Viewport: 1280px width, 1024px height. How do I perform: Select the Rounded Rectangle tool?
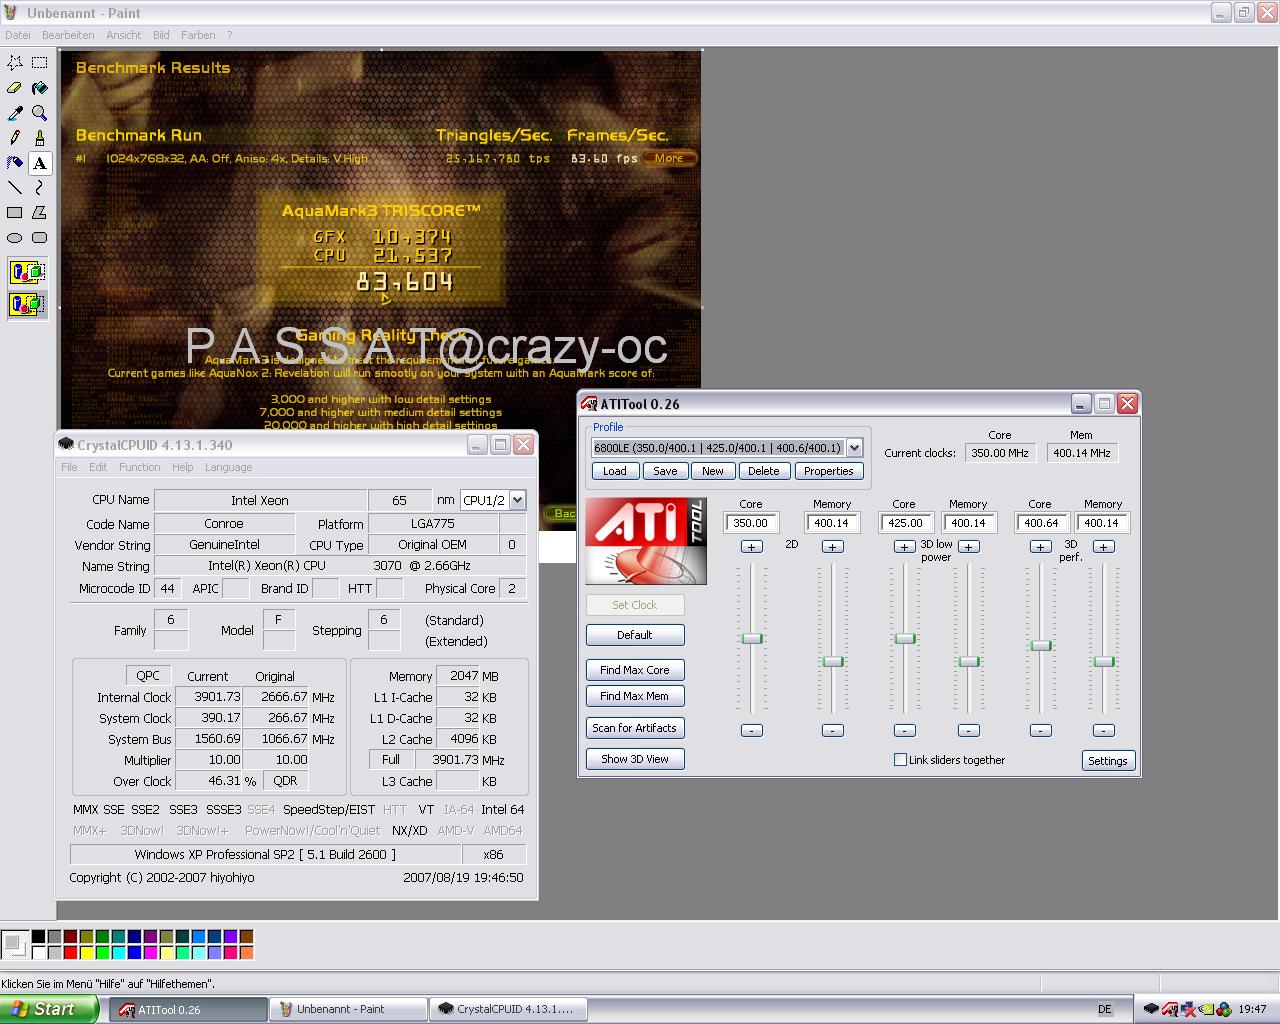point(40,238)
